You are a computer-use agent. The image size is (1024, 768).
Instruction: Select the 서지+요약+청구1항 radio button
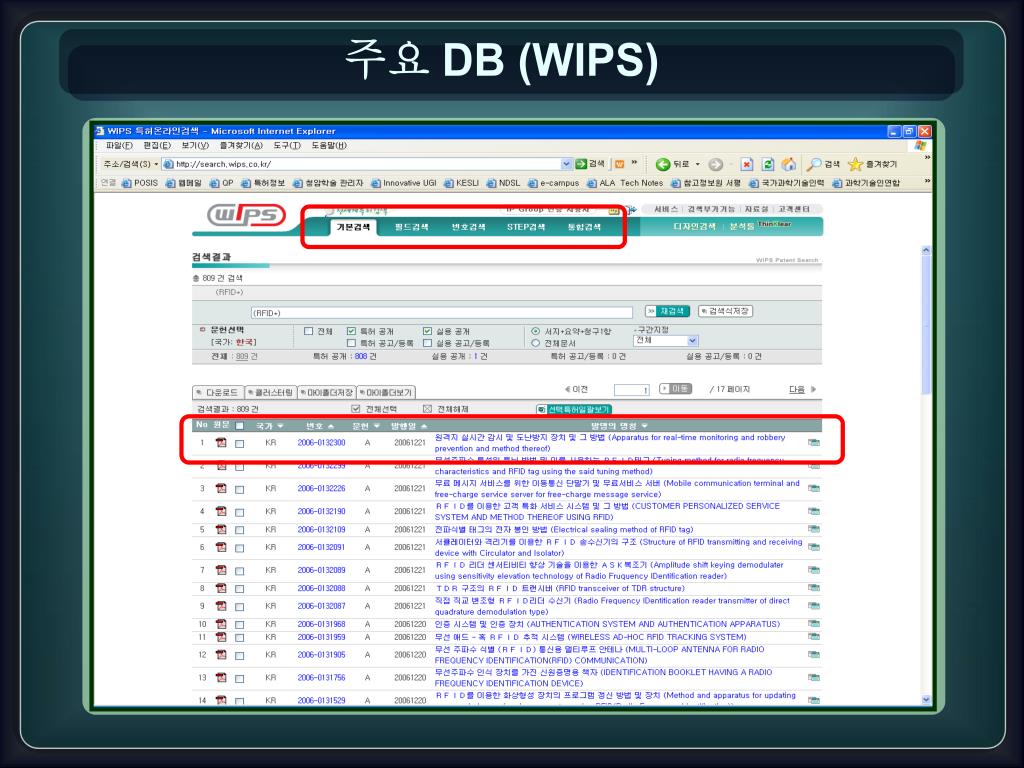pos(536,331)
